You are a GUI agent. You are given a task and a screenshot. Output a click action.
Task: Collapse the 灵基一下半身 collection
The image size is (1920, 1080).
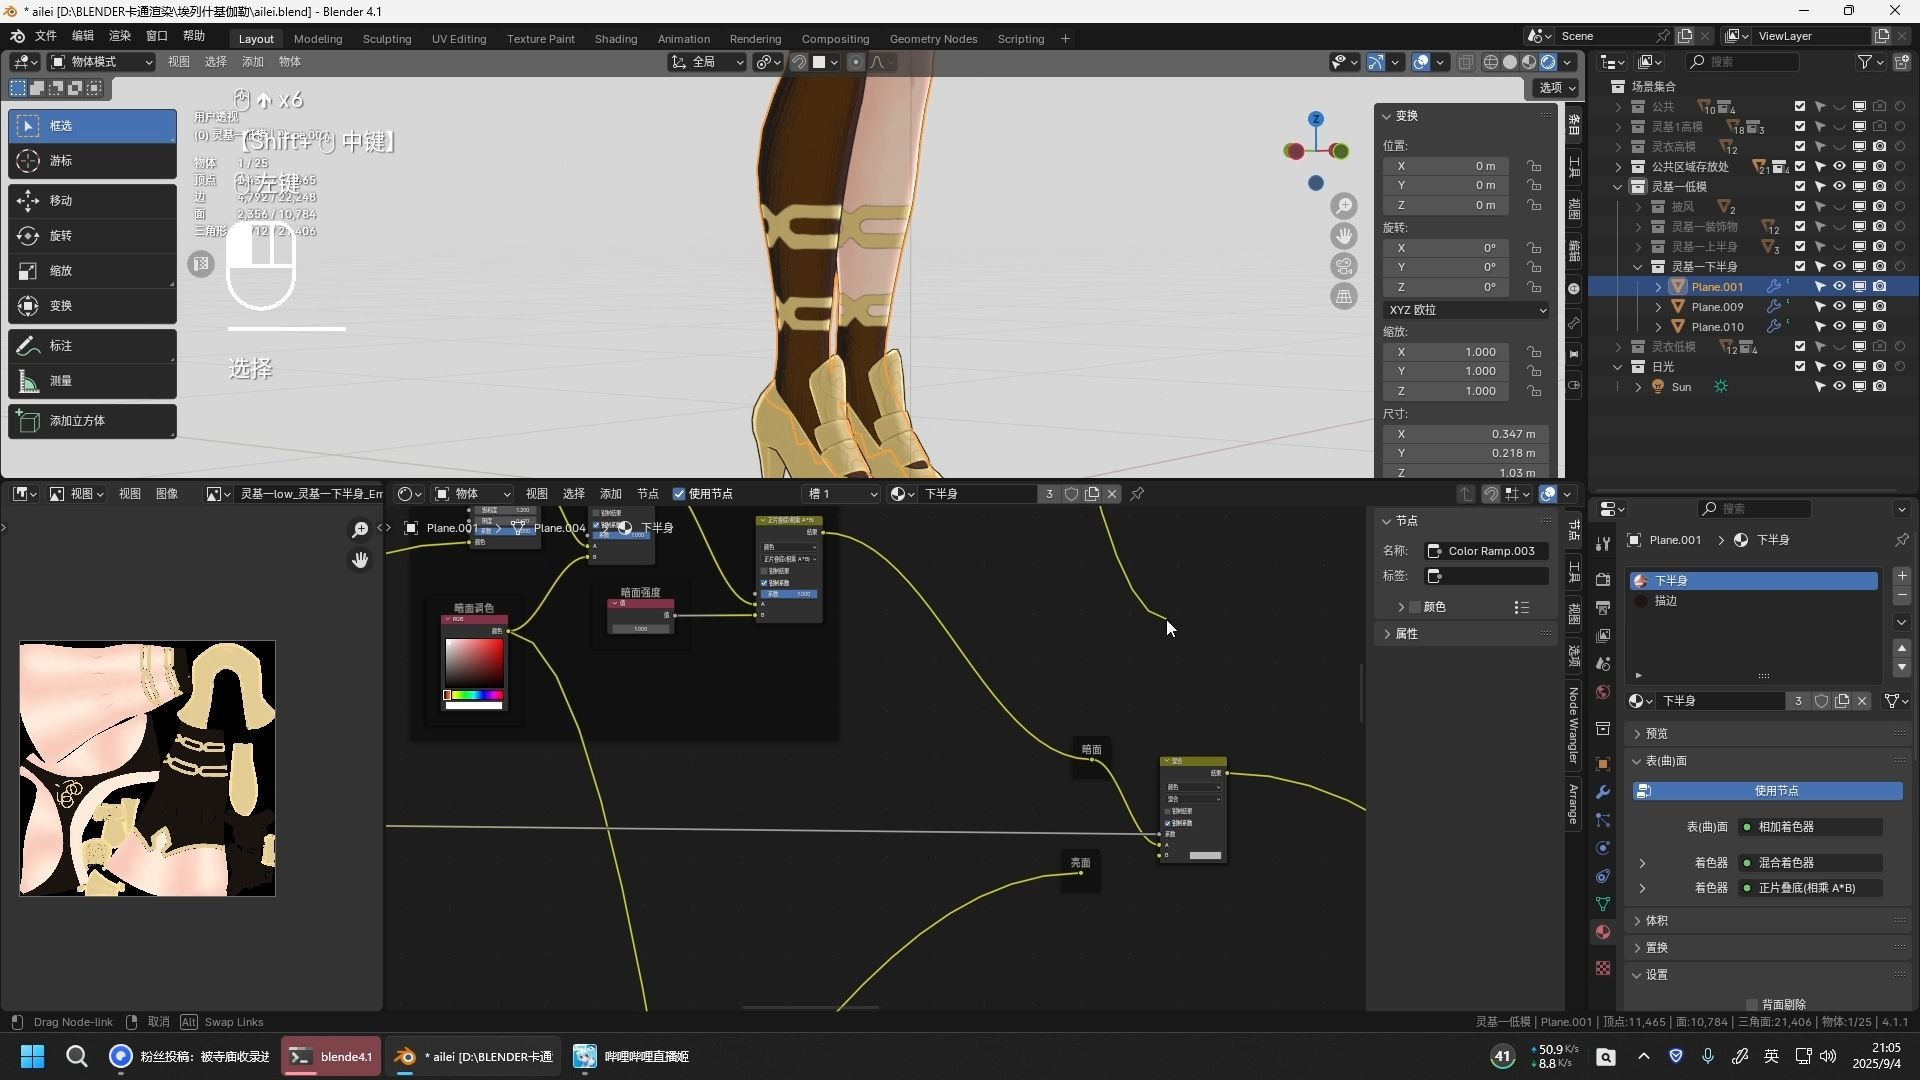coord(1638,267)
